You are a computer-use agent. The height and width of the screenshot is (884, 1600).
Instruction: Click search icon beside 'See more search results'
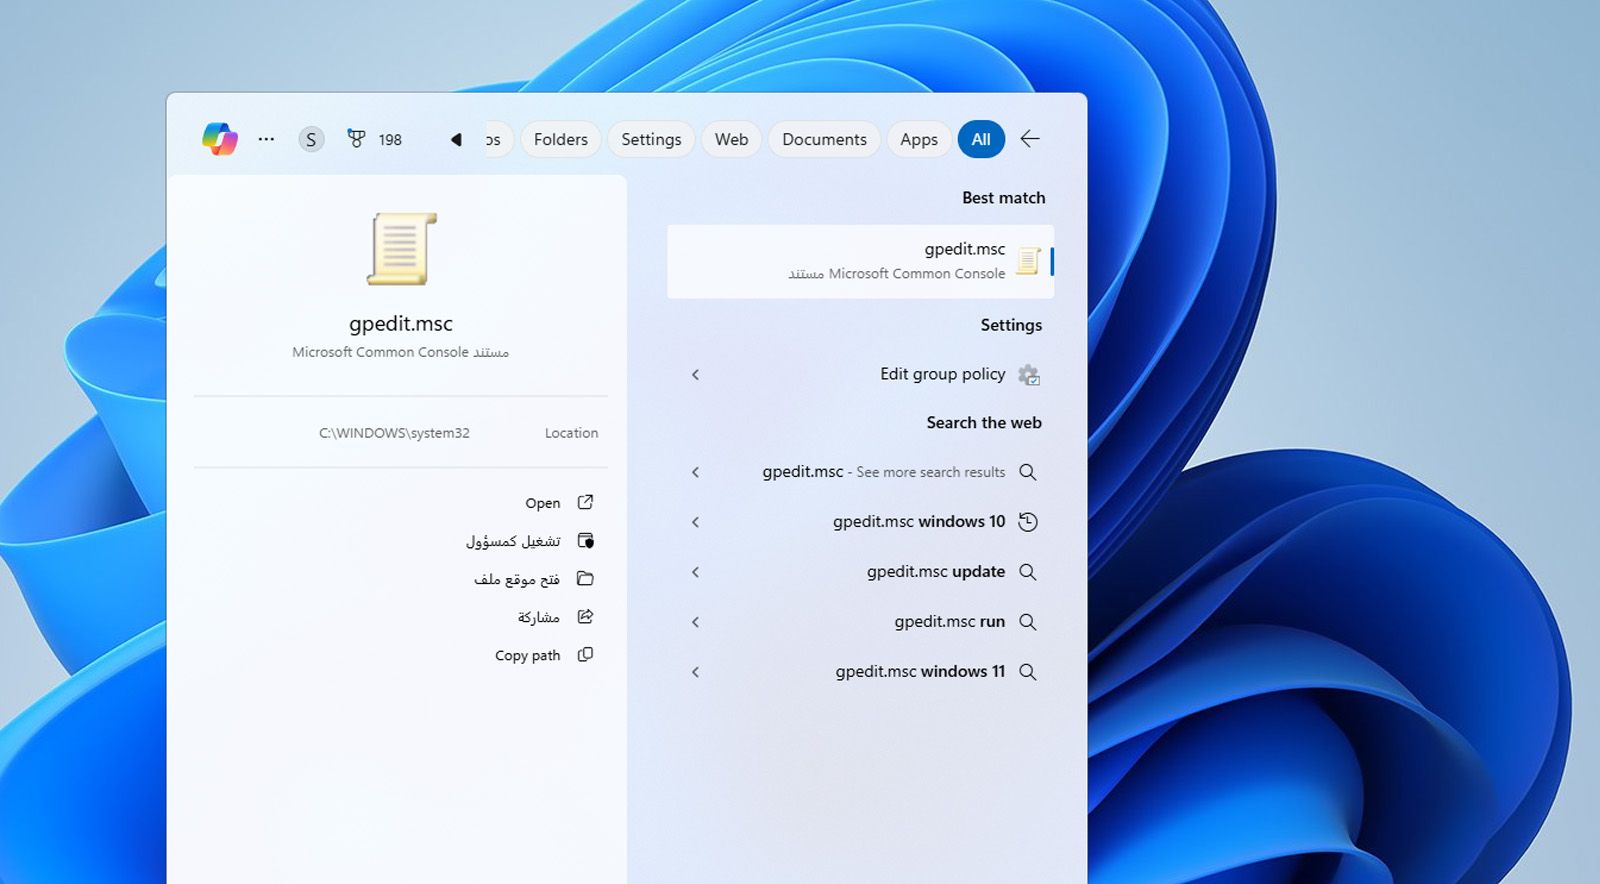coord(1028,472)
